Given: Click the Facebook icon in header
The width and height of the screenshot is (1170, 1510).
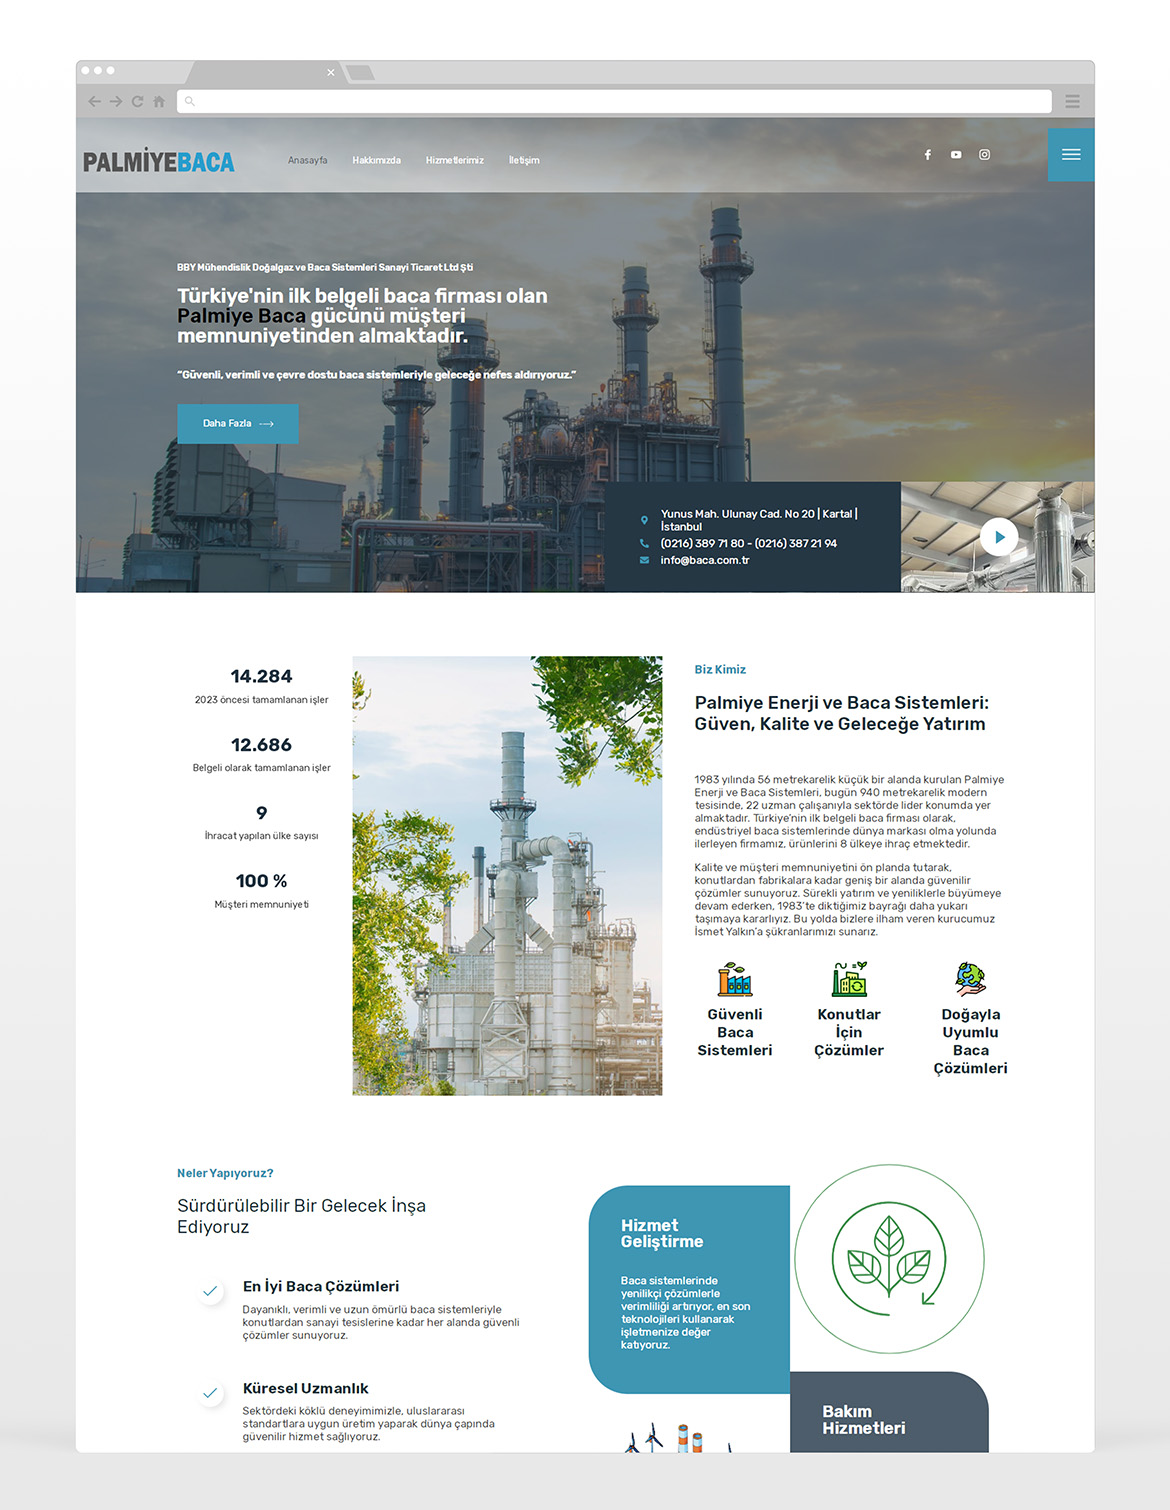Looking at the screenshot, I should pos(927,155).
